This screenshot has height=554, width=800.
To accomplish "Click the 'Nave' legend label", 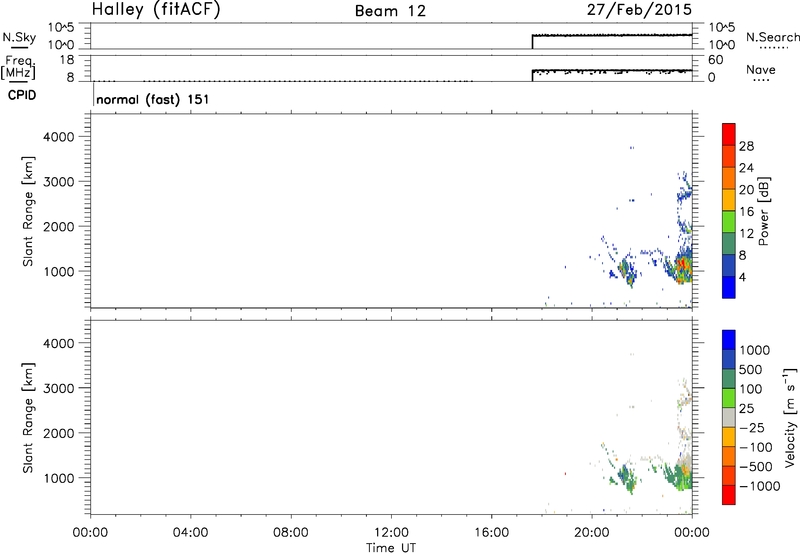I will pos(761,69).
